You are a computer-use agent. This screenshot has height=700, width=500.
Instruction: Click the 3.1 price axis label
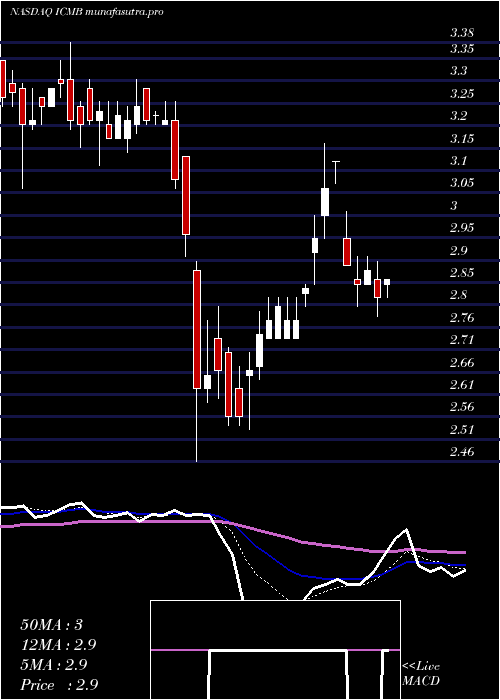(x=458, y=161)
